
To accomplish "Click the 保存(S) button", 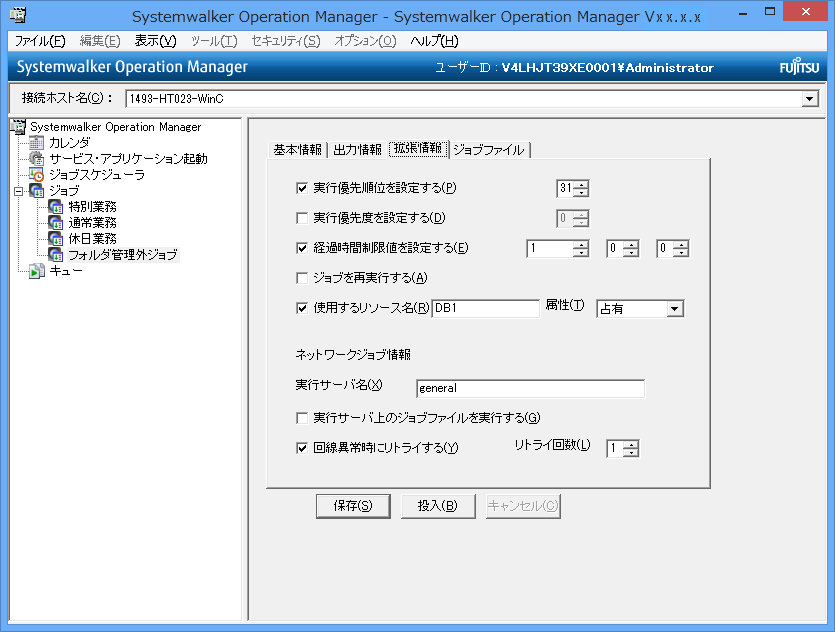I will [x=353, y=506].
